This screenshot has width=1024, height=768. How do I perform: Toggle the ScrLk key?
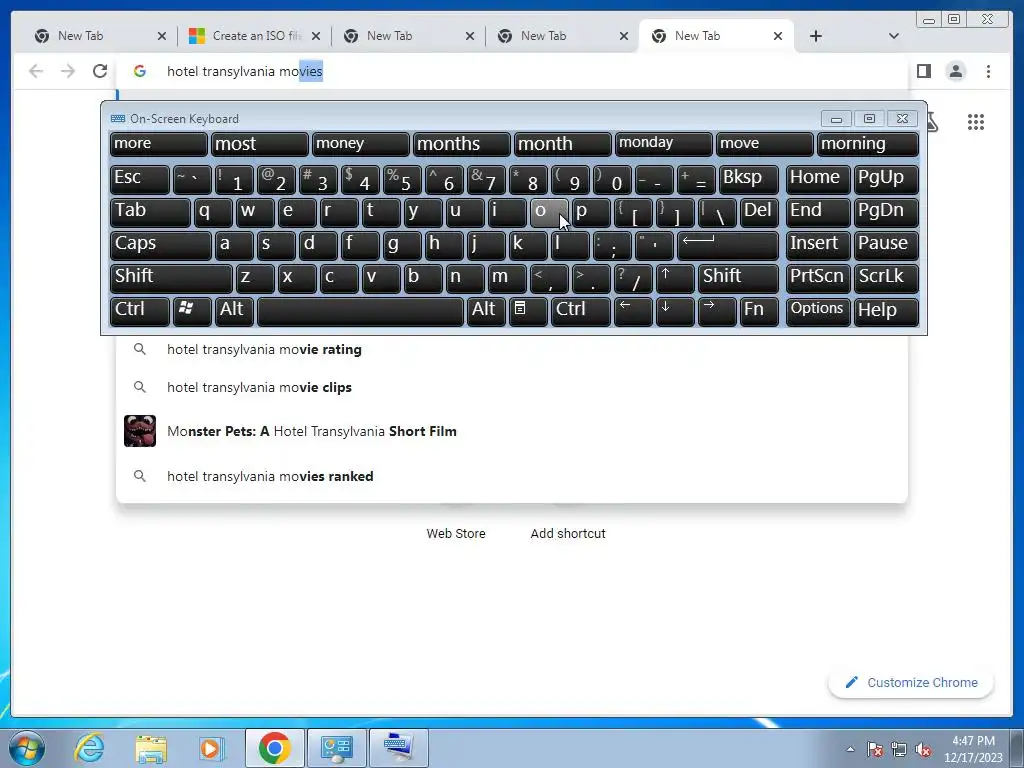[x=886, y=278]
